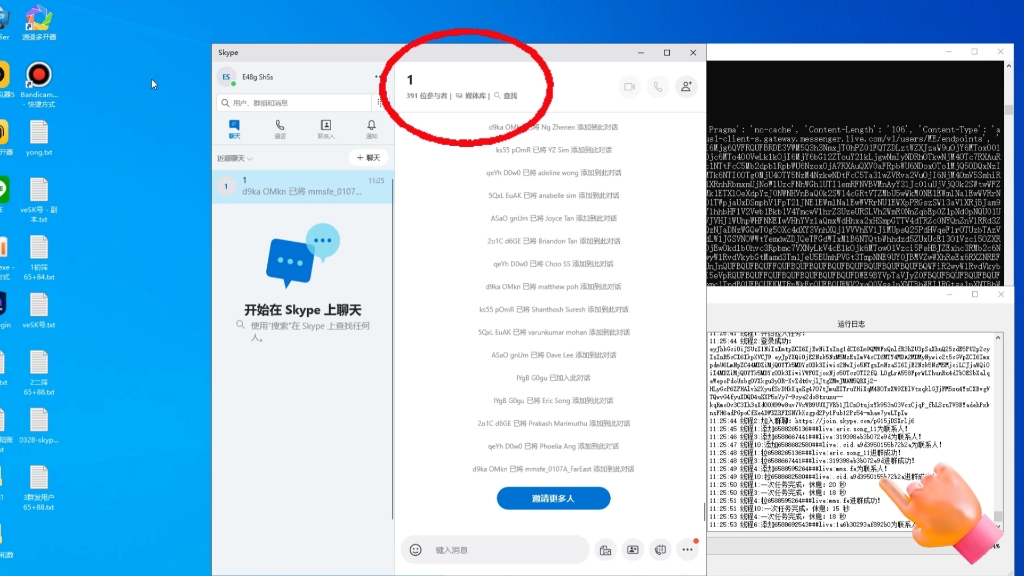Focus the Skype search box for users and groups
Viewport: 1024px width, 576px height.
(x=294, y=103)
